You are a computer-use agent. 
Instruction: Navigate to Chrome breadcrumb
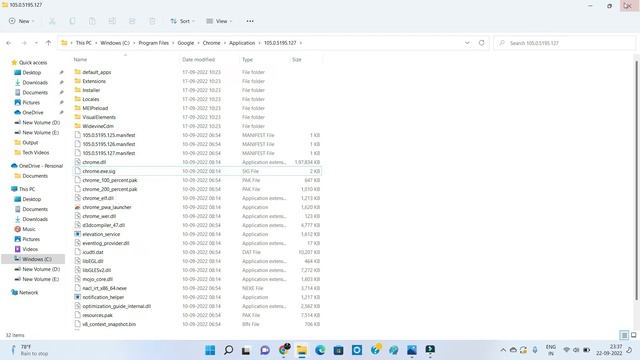[x=211, y=43]
